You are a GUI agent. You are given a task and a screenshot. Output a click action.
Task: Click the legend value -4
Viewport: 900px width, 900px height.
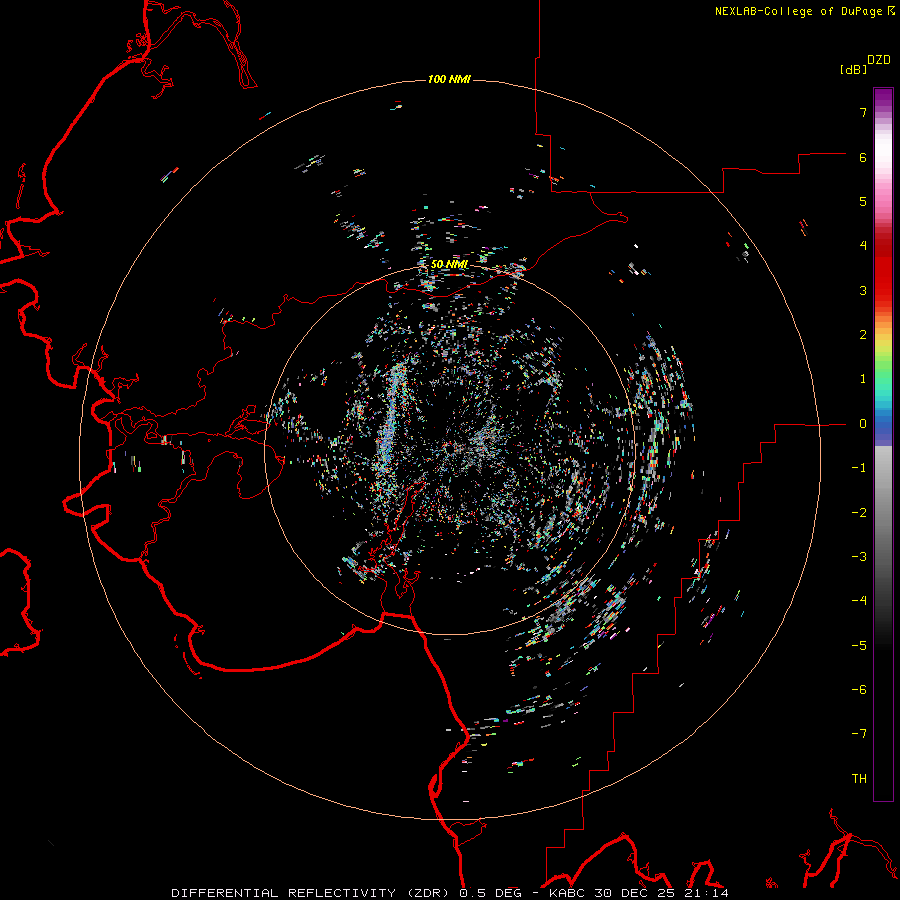[x=859, y=601]
